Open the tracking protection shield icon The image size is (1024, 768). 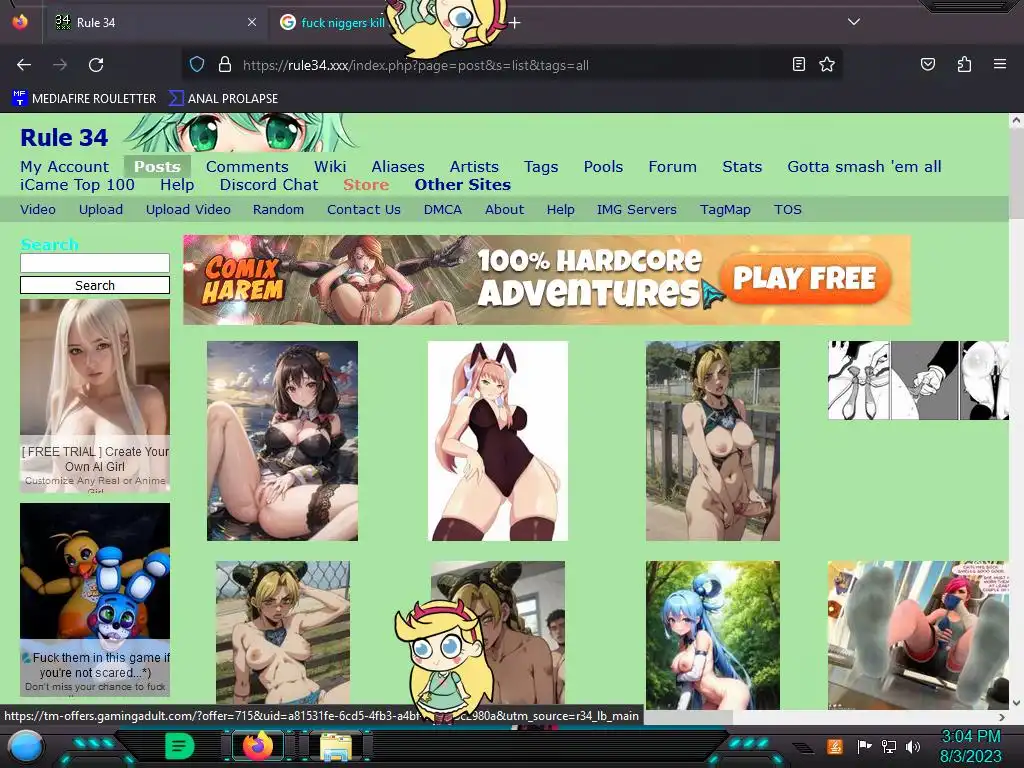(x=197, y=64)
